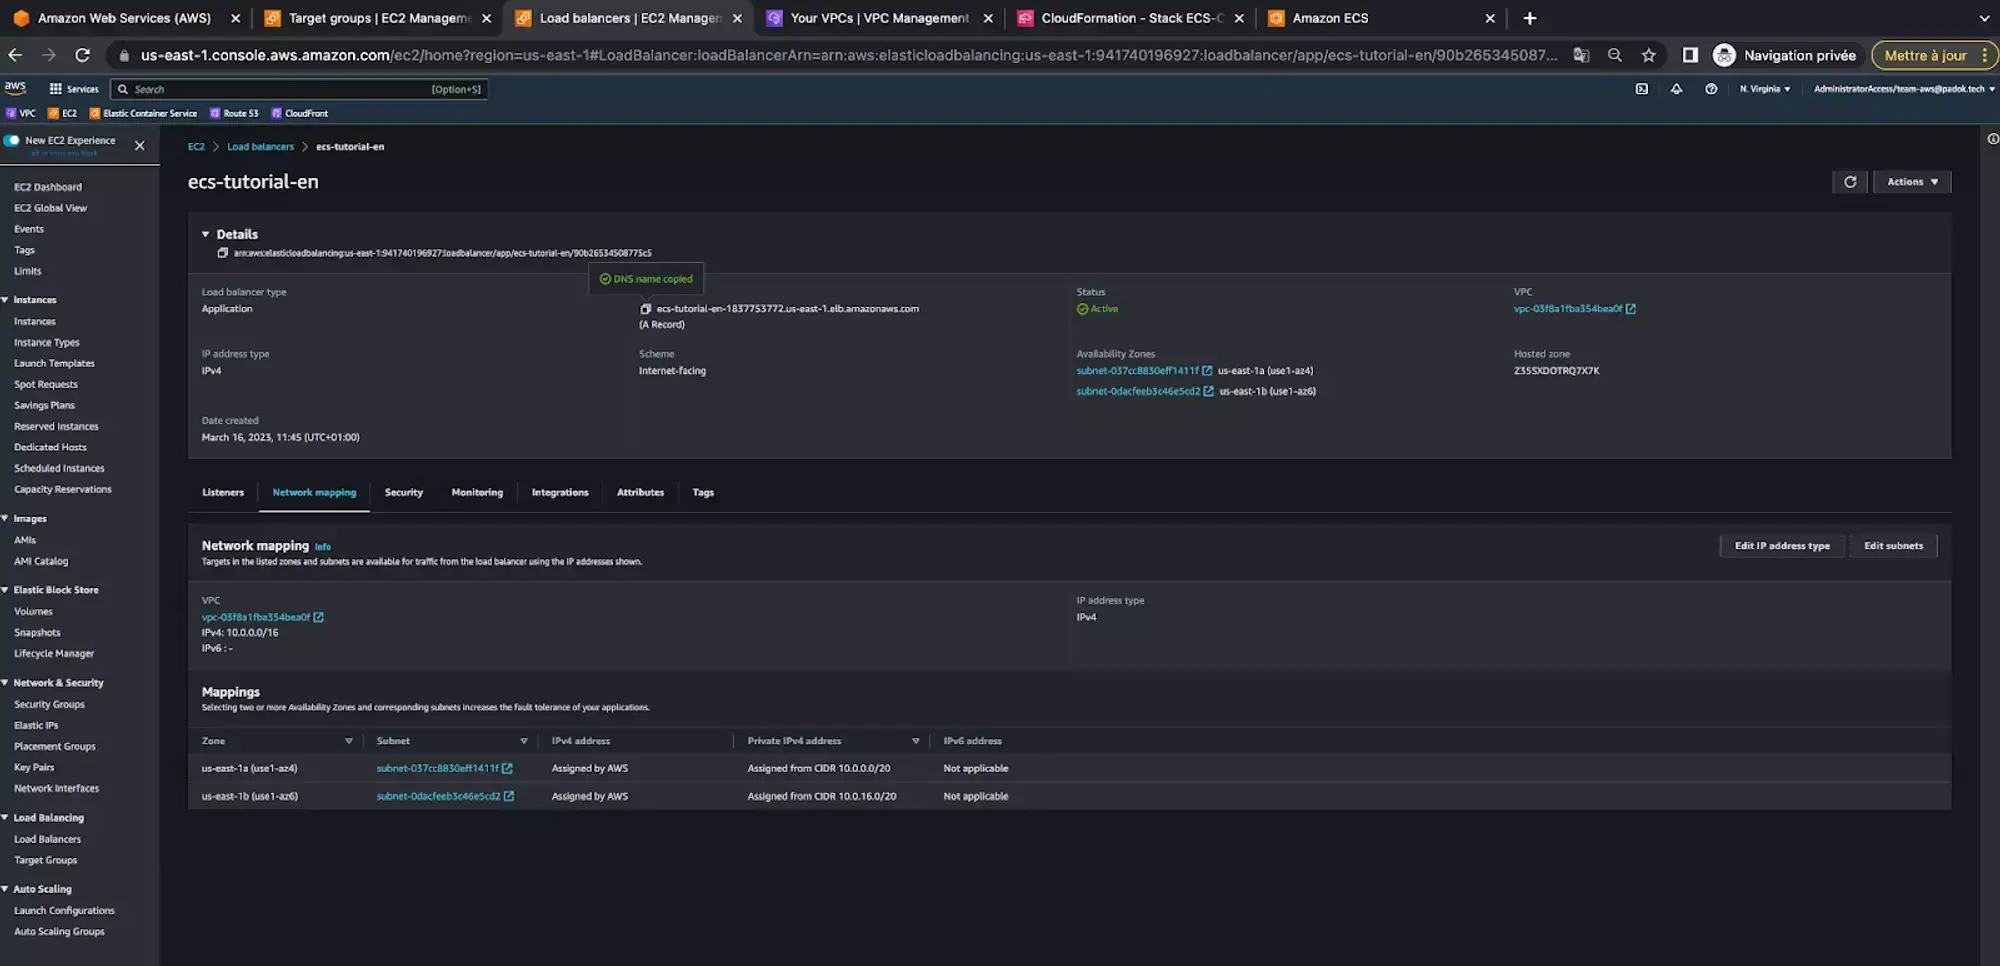Select the Network mapping tab
This screenshot has width=2000, height=966.
pos(314,493)
